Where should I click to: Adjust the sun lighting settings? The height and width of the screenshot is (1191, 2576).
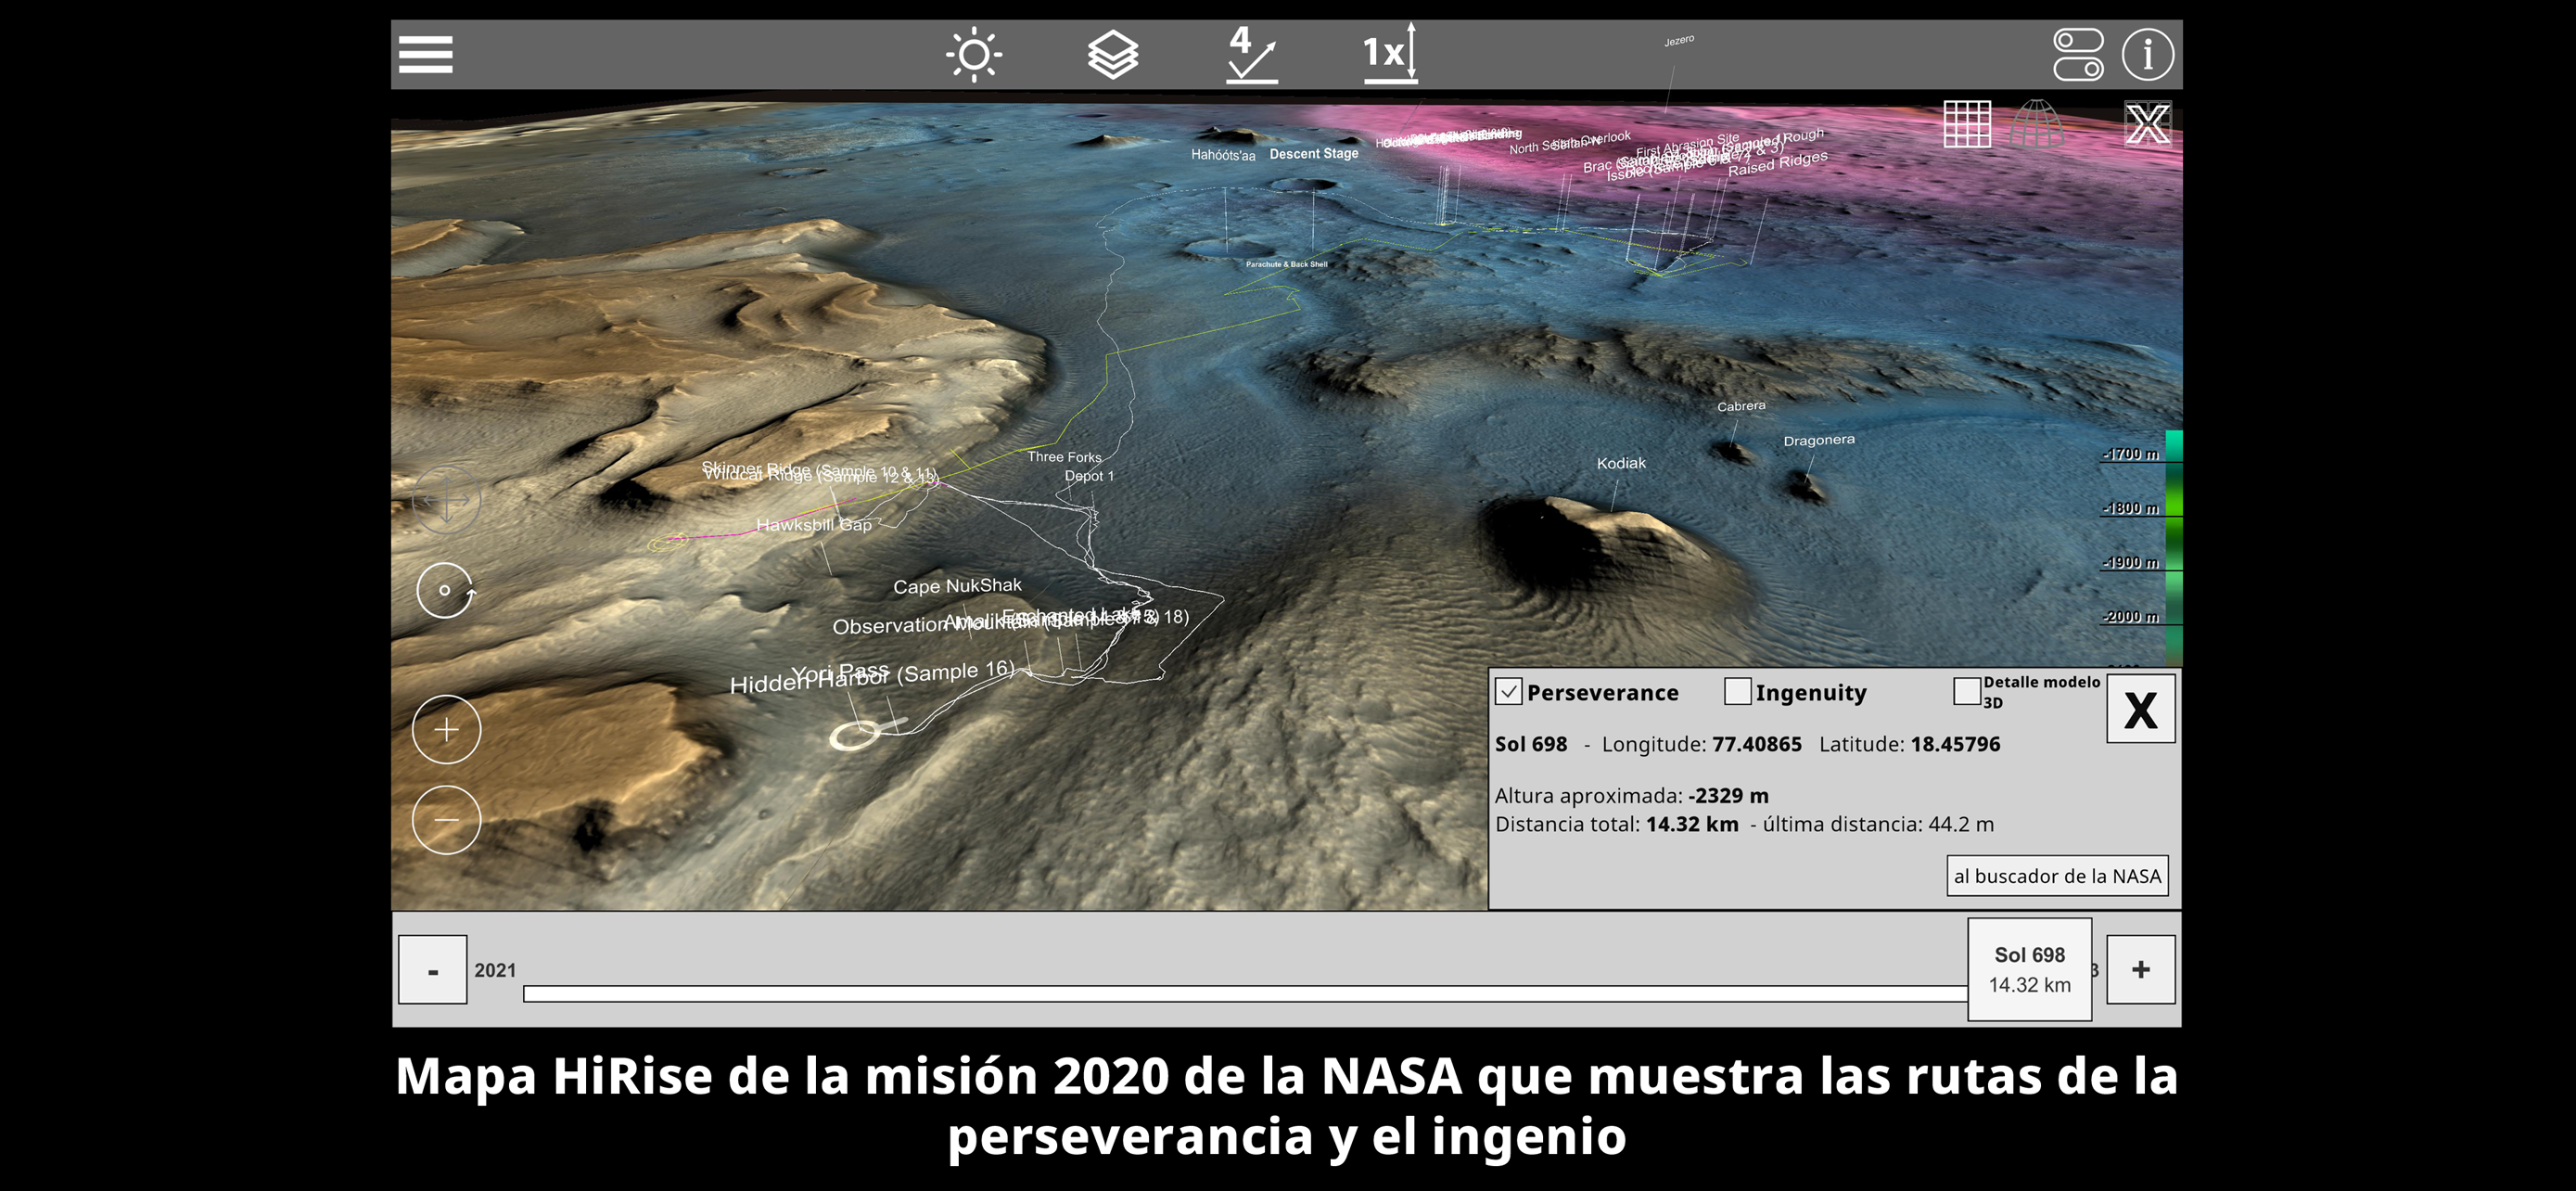(974, 54)
